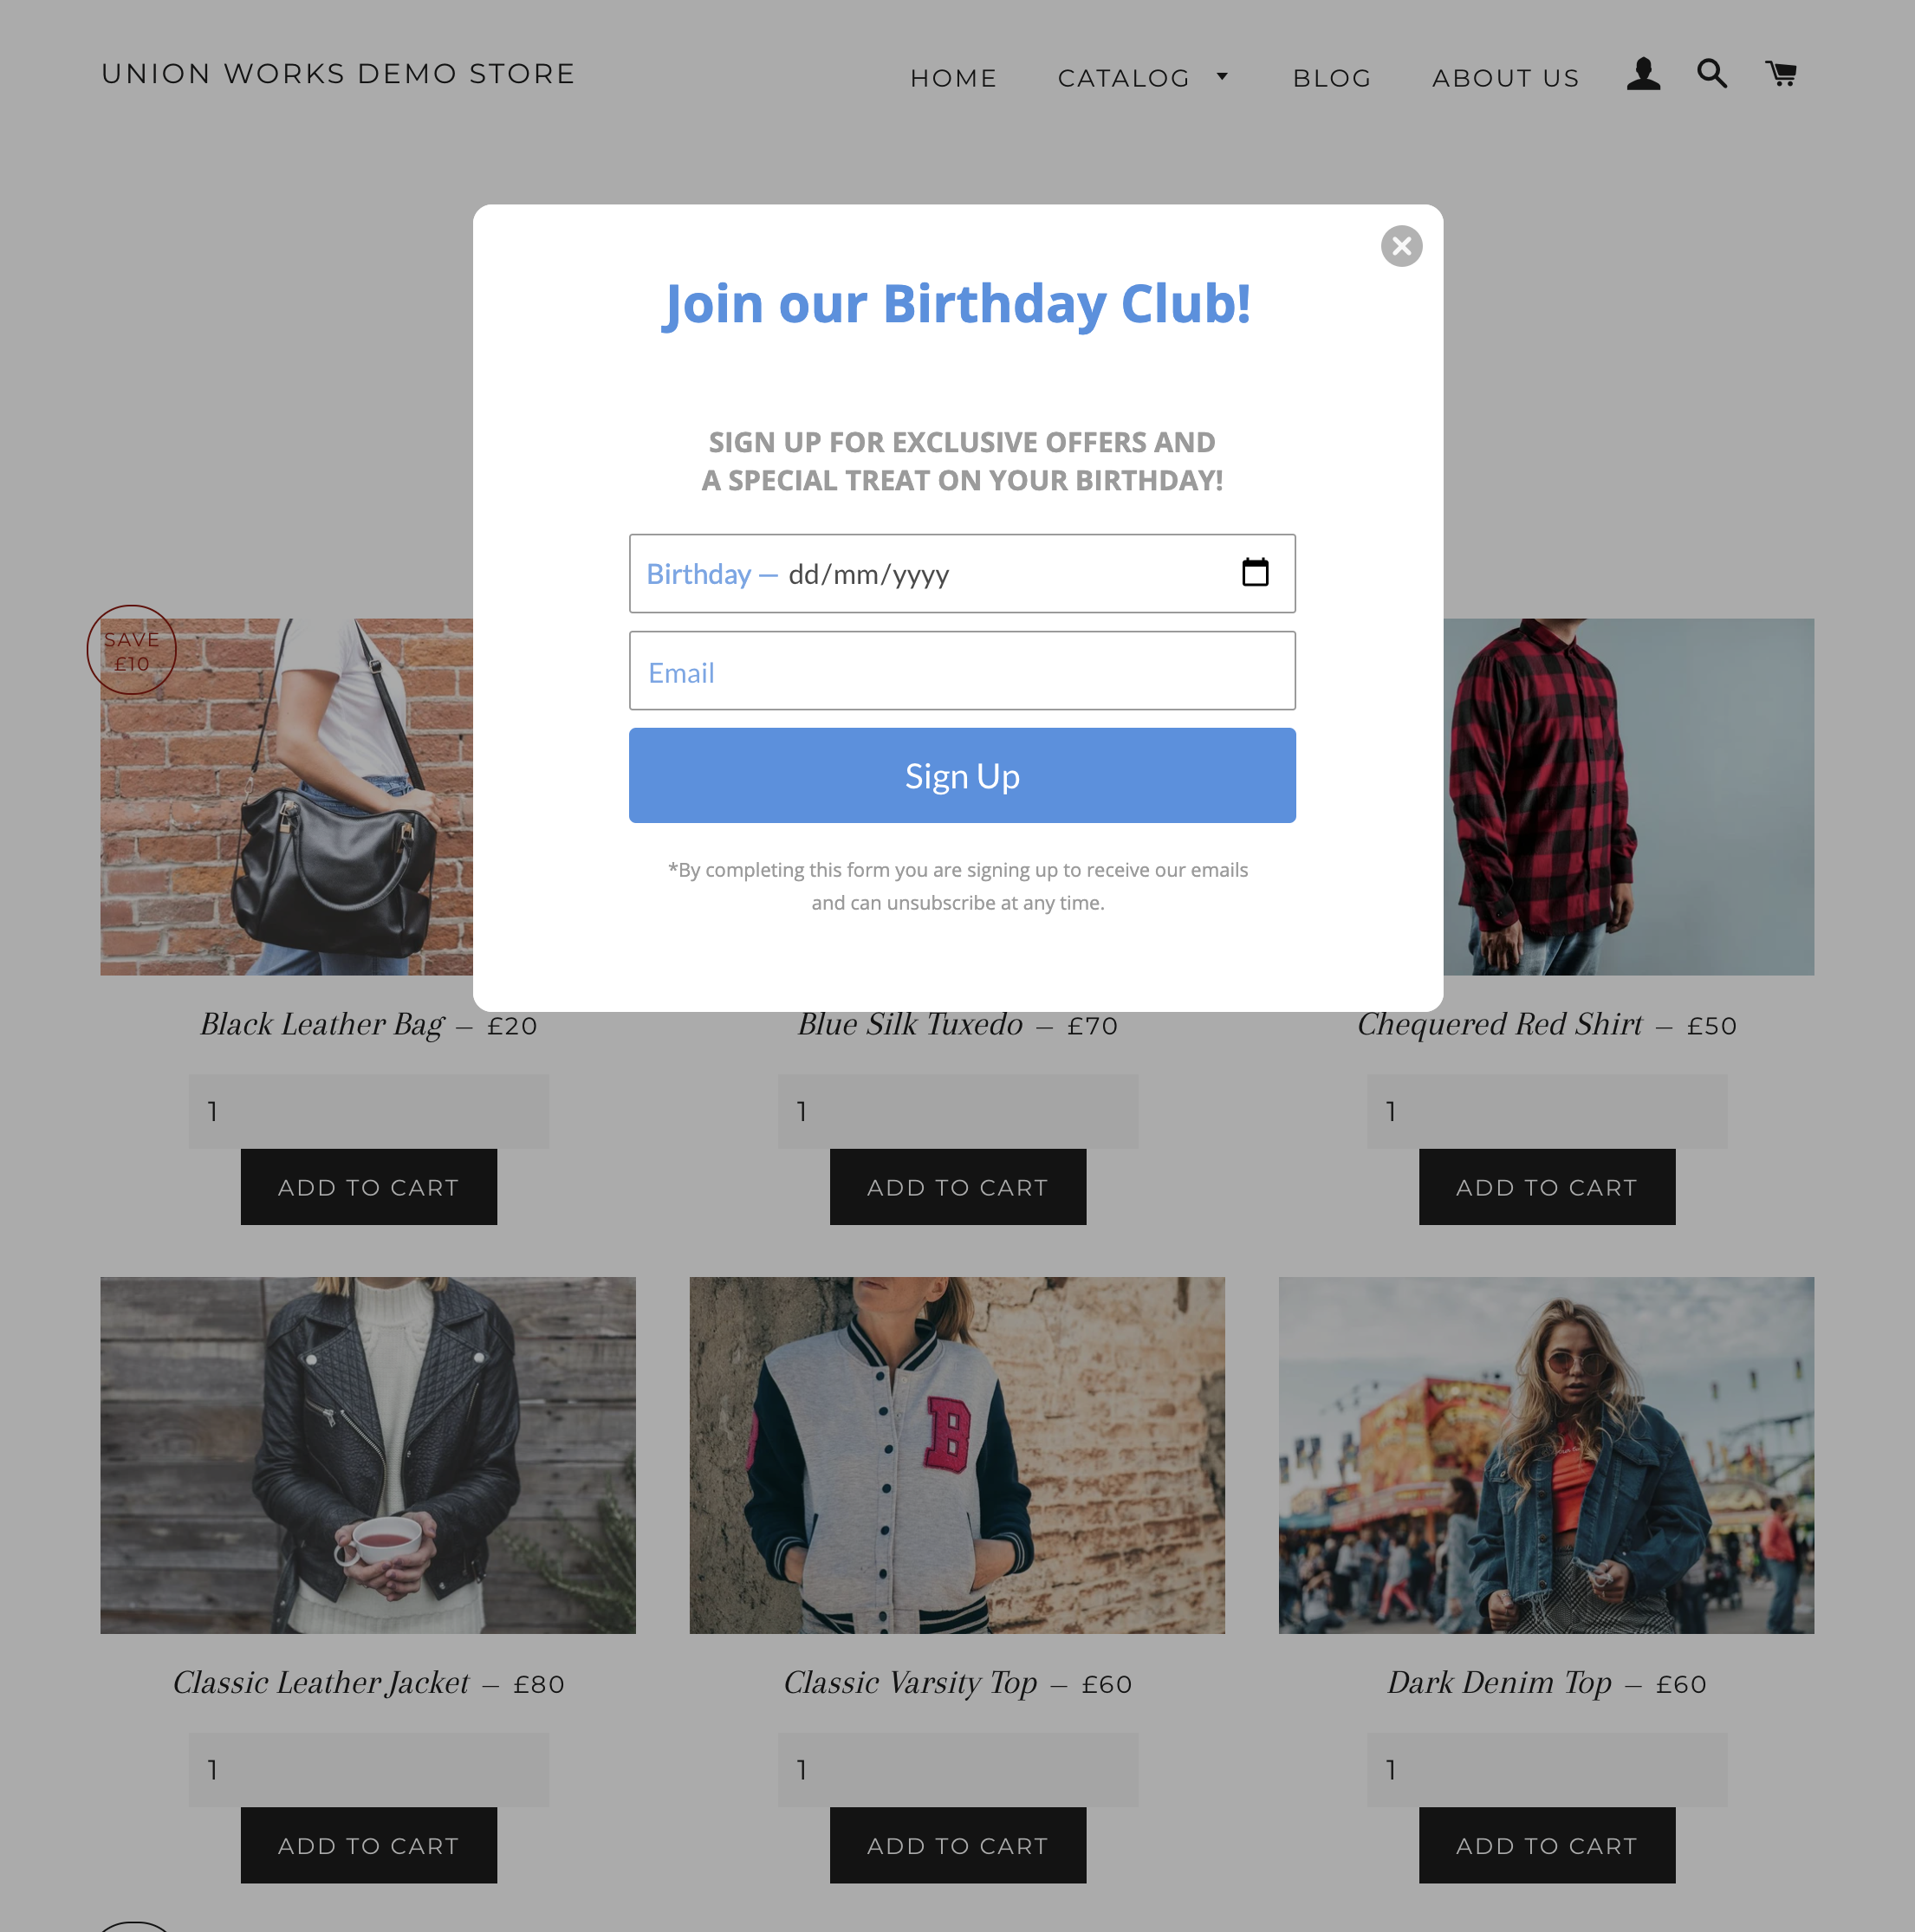Screen dimensions: 1915x1932
Task: Focus the Birthday date field
Action: 962,574
